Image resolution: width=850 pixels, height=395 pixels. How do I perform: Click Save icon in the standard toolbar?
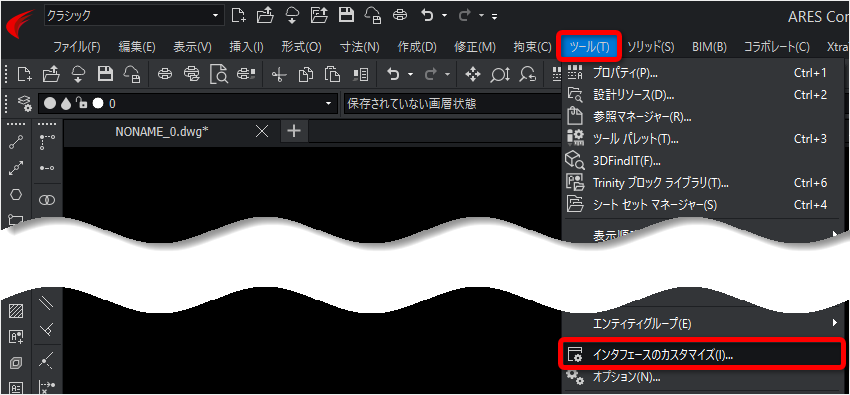tap(105, 74)
